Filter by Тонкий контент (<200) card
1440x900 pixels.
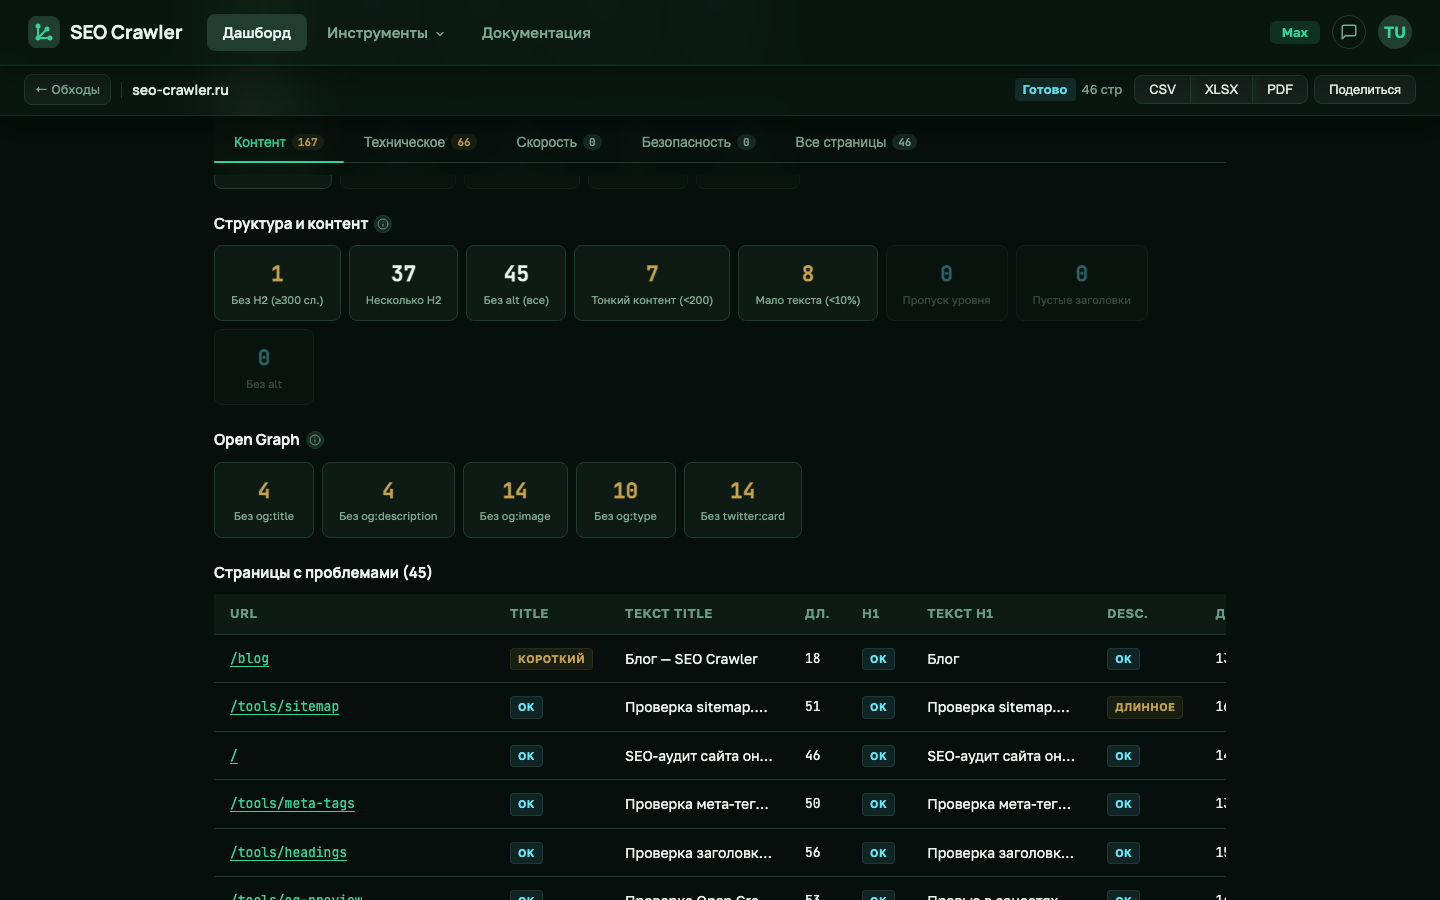(x=652, y=283)
